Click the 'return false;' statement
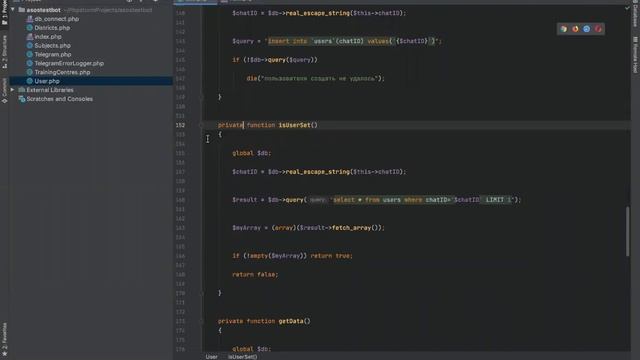The height and width of the screenshot is (360, 640). coord(255,275)
